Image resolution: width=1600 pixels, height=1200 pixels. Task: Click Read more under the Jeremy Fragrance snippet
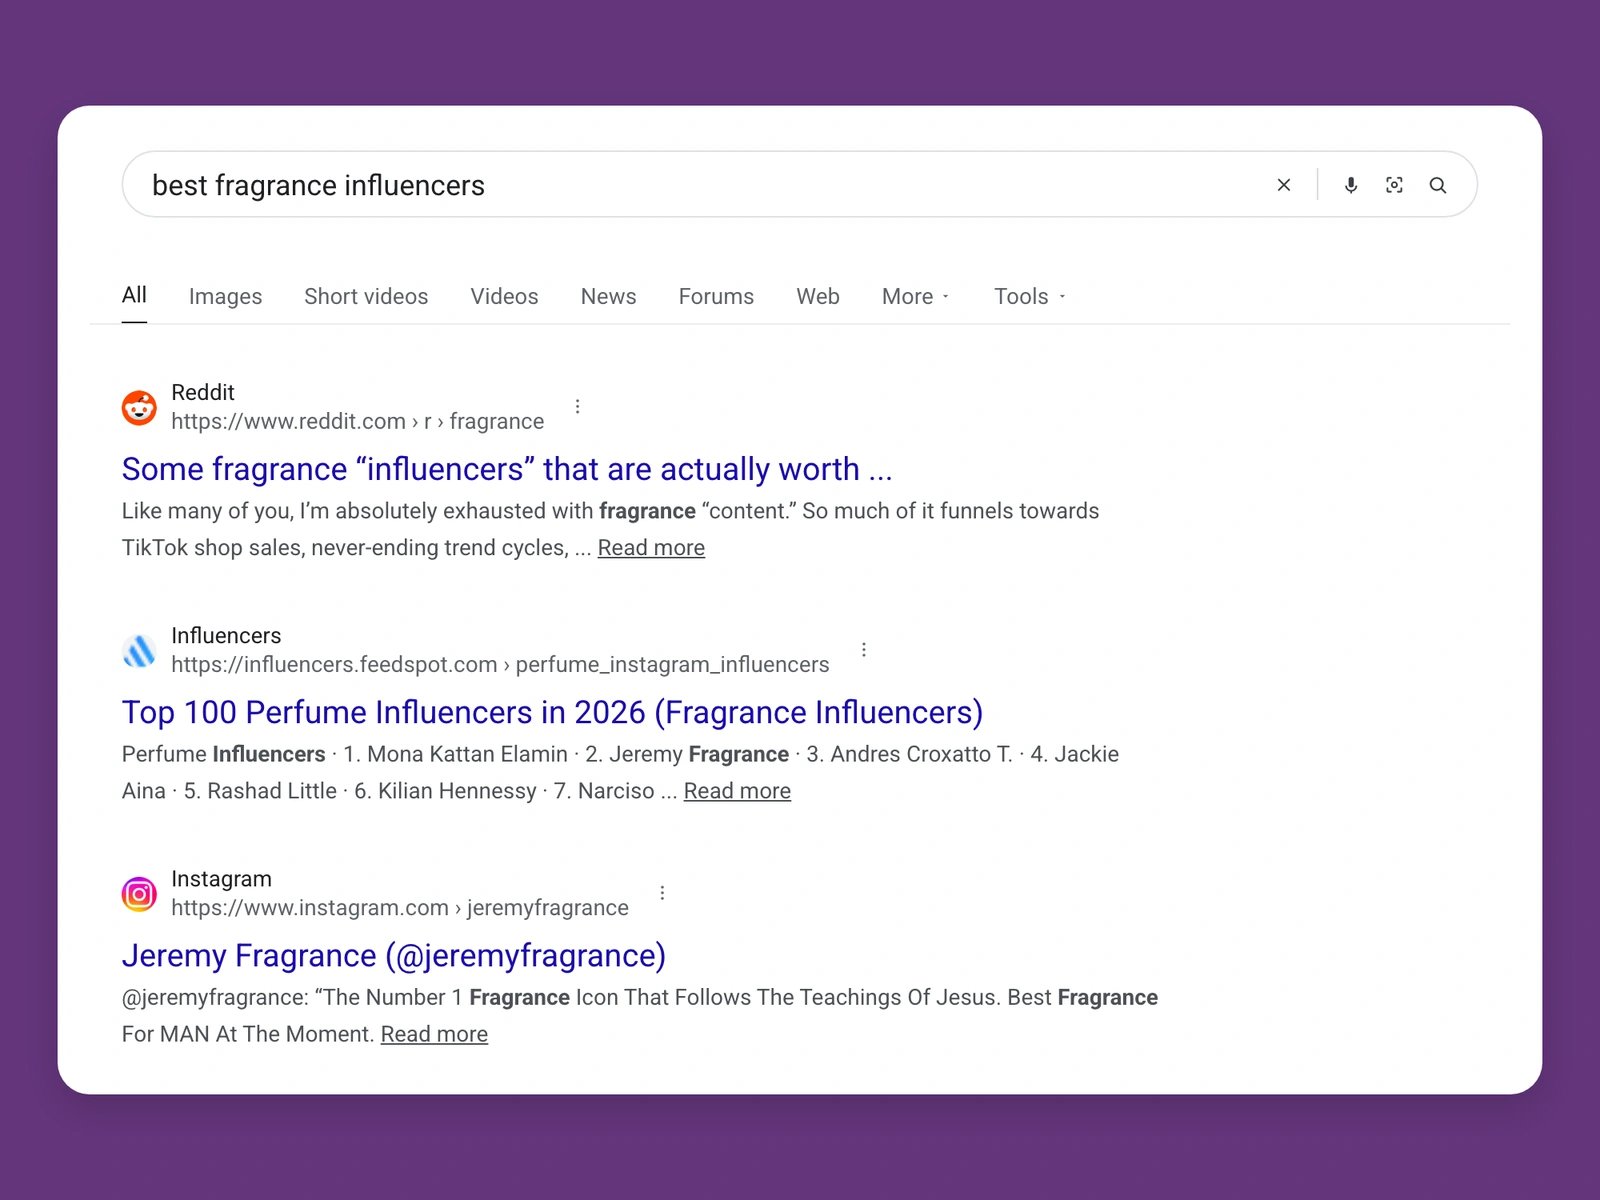(434, 1034)
